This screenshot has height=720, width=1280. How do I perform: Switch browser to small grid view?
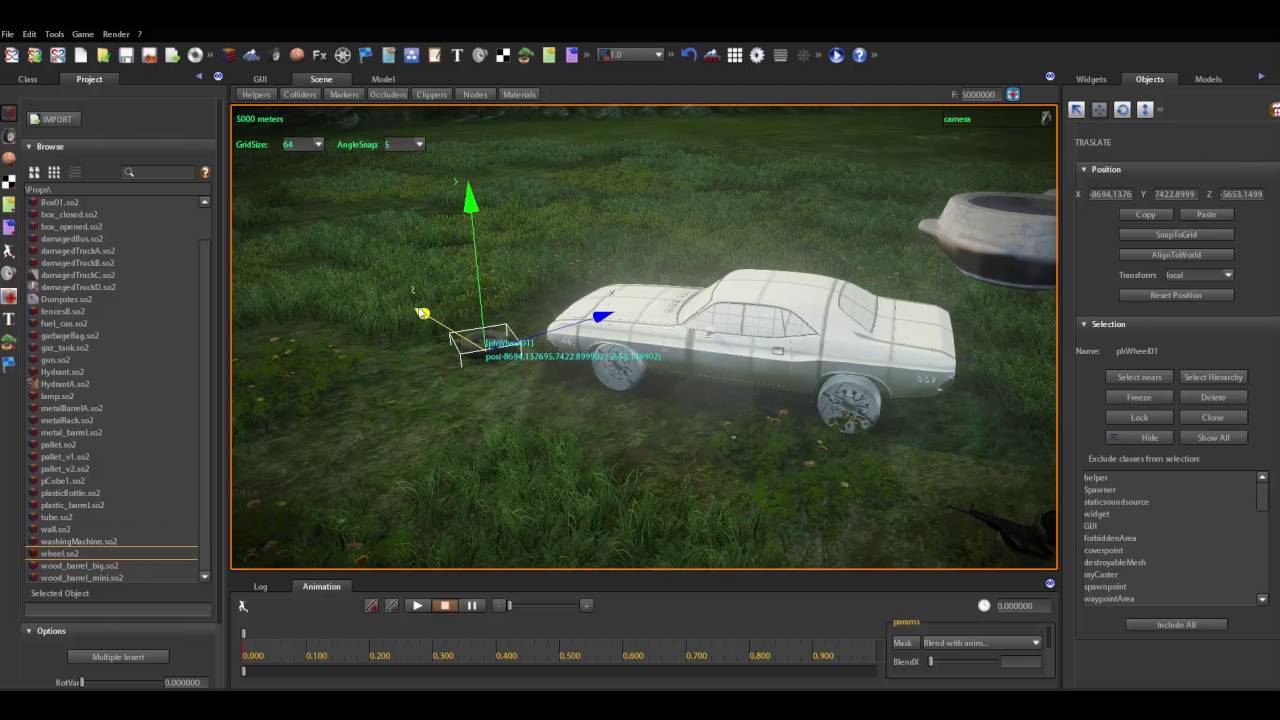(x=54, y=172)
